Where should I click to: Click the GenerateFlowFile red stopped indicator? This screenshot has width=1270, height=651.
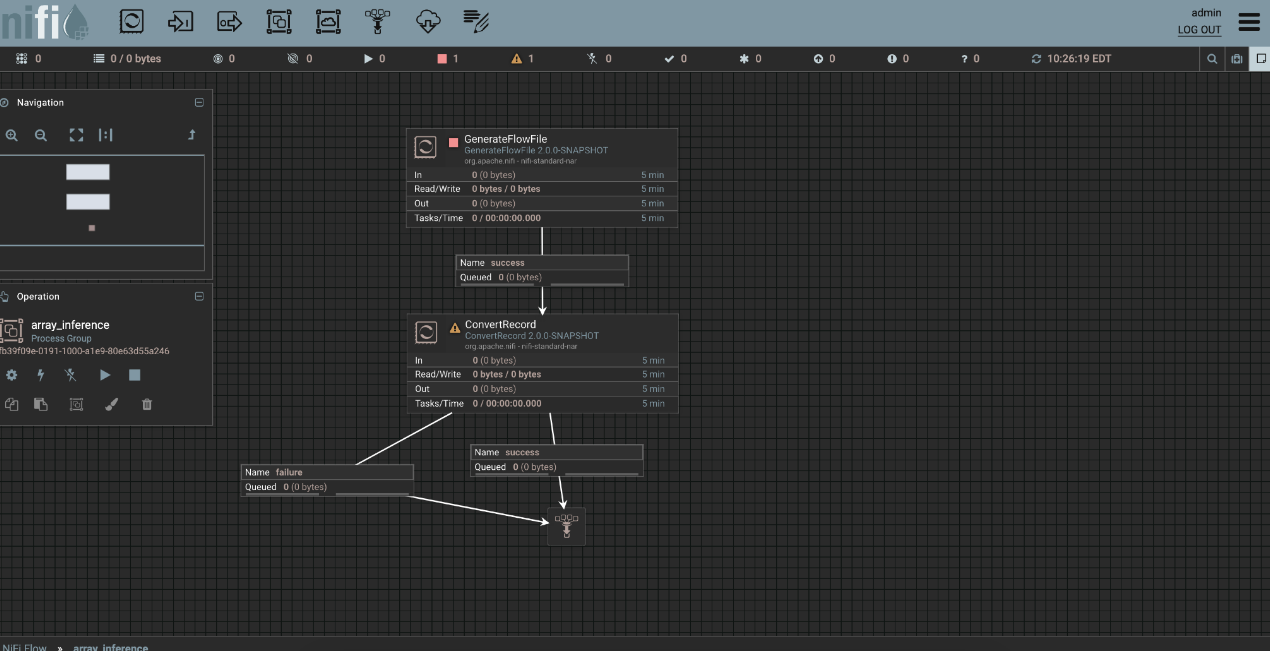tap(453, 142)
